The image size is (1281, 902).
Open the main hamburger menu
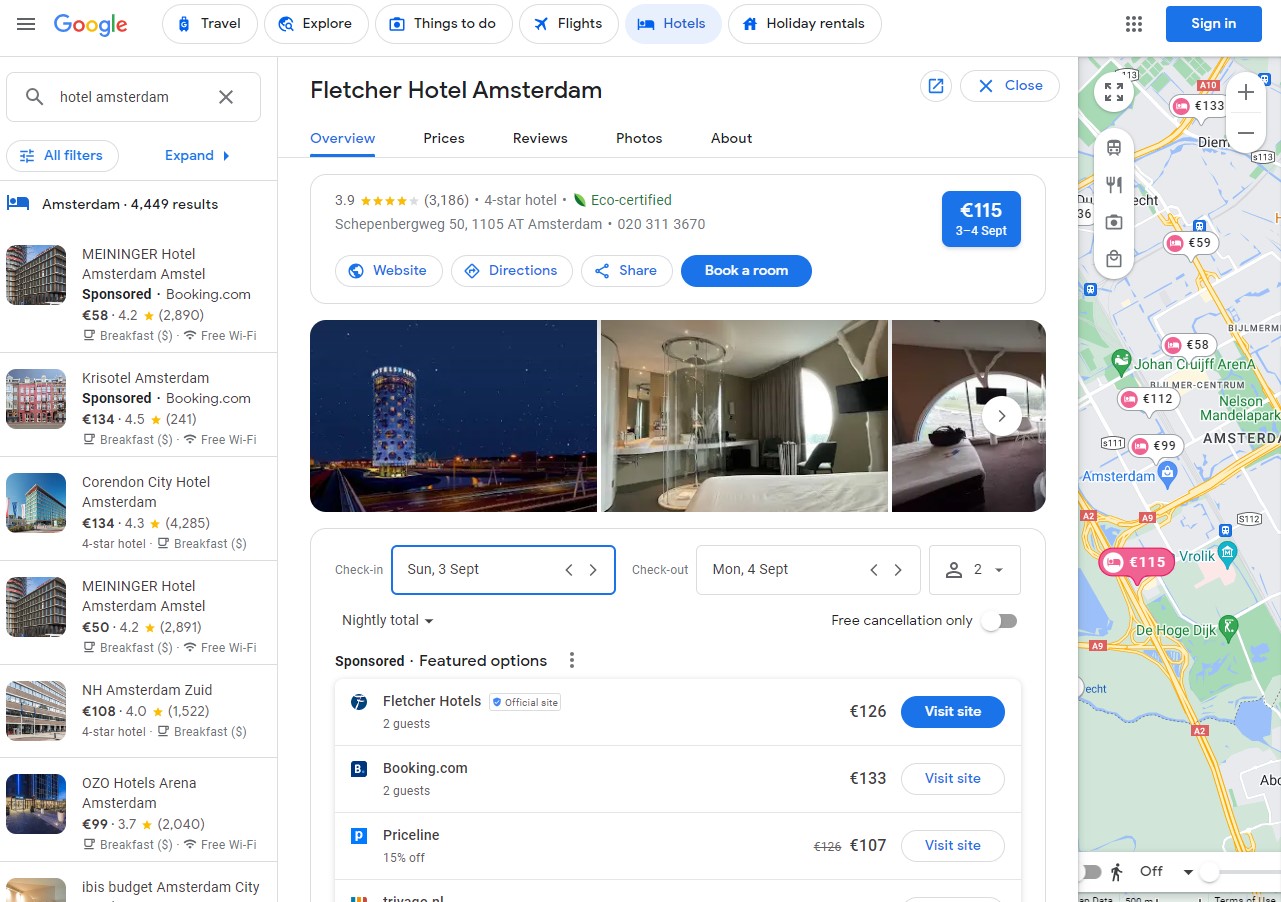[26, 24]
